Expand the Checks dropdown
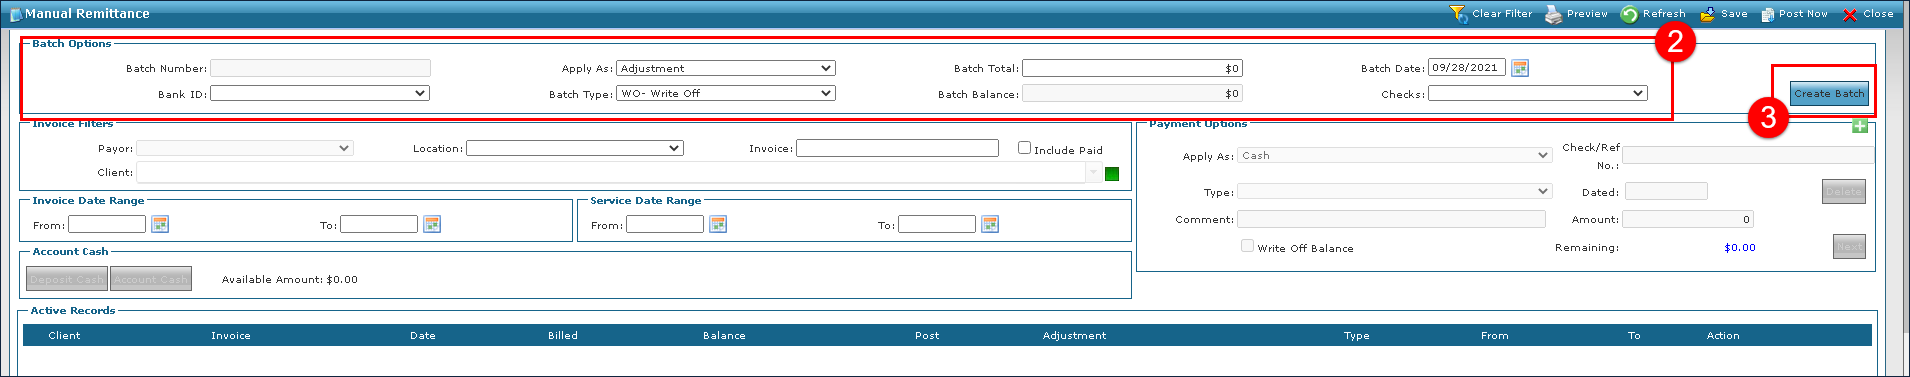This screenshot has height=377, width=1910. click(1538, 93)
